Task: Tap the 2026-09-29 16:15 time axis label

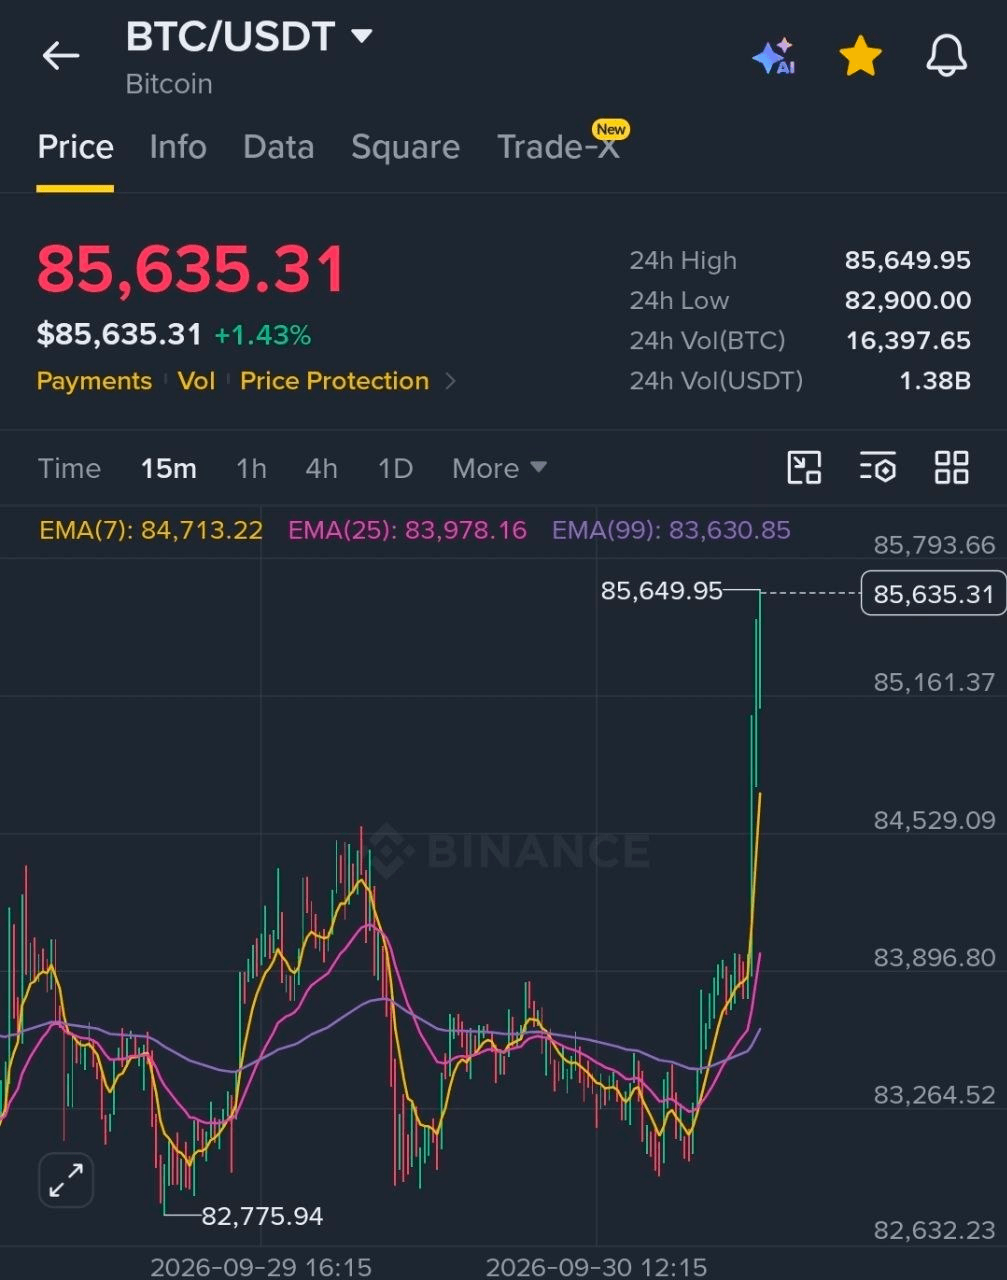Action: (x=261, y=1267)
